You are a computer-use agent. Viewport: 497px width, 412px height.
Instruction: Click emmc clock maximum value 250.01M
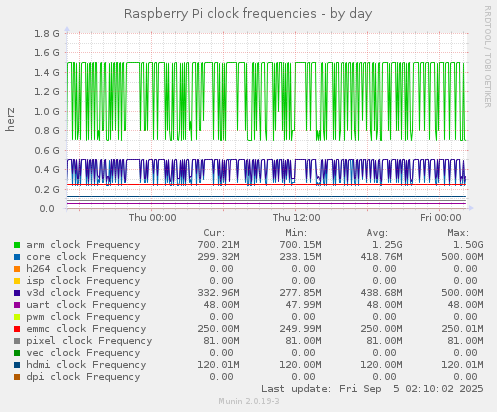[462, 329]
